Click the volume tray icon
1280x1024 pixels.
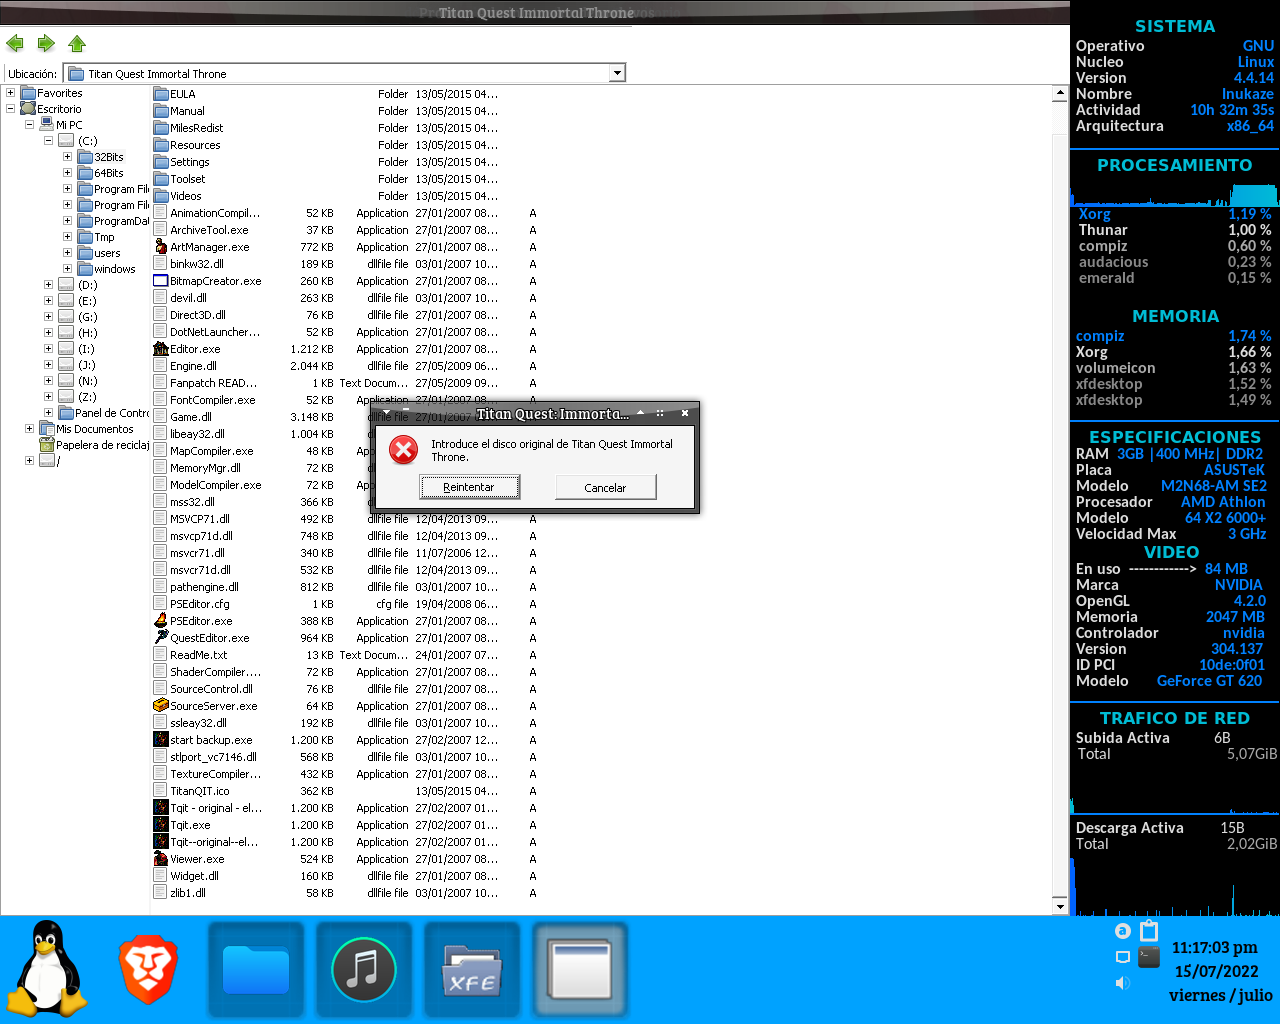(x=1122, y=983)
